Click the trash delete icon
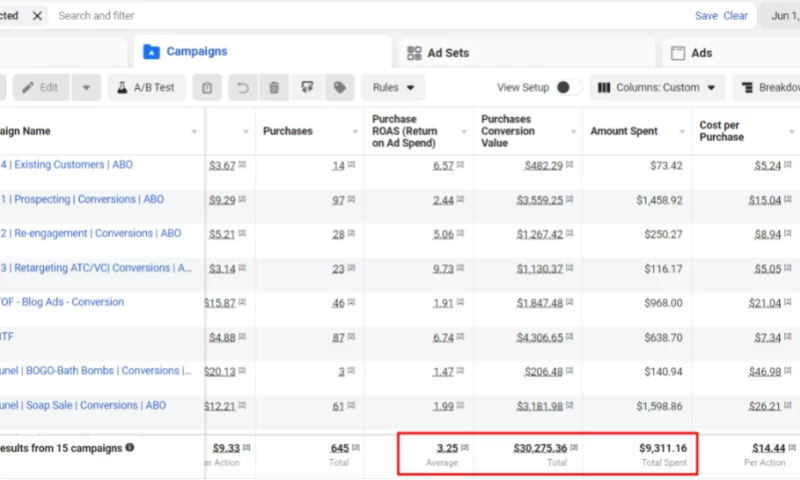This screenshot has height=480, width=800. coord(273,88)
